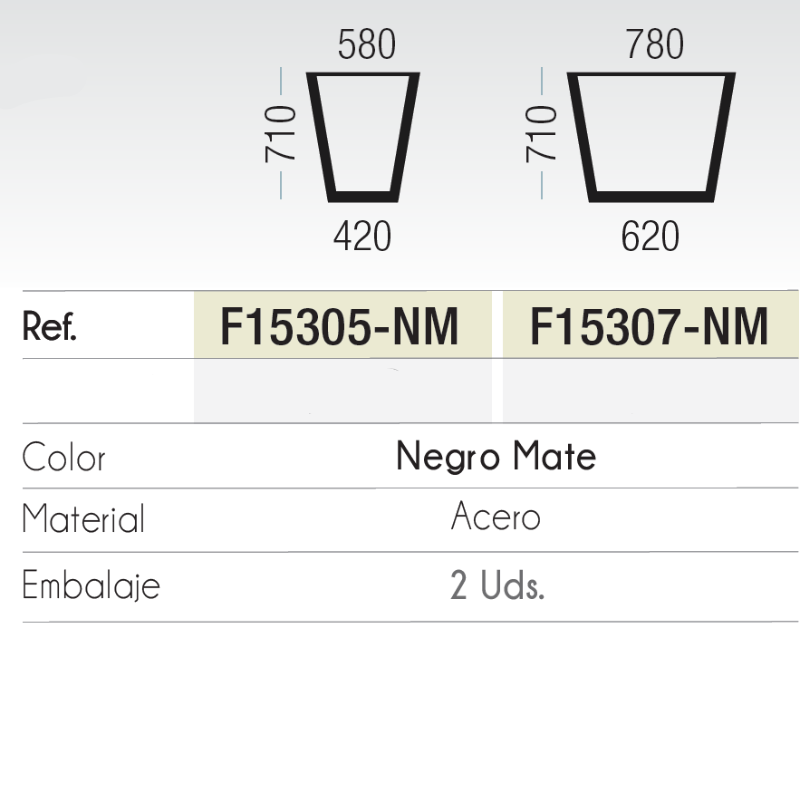The height and width of the screenshot is (800, 800).
Task: Select the 780 top width dimension
Action: point(654,45)
